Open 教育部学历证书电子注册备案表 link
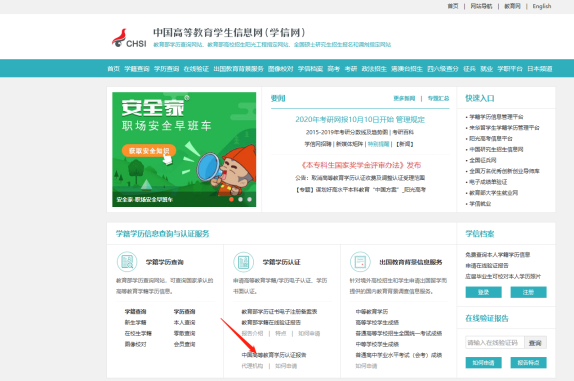The width and height of the screenshot is (574, 381). 279,311
